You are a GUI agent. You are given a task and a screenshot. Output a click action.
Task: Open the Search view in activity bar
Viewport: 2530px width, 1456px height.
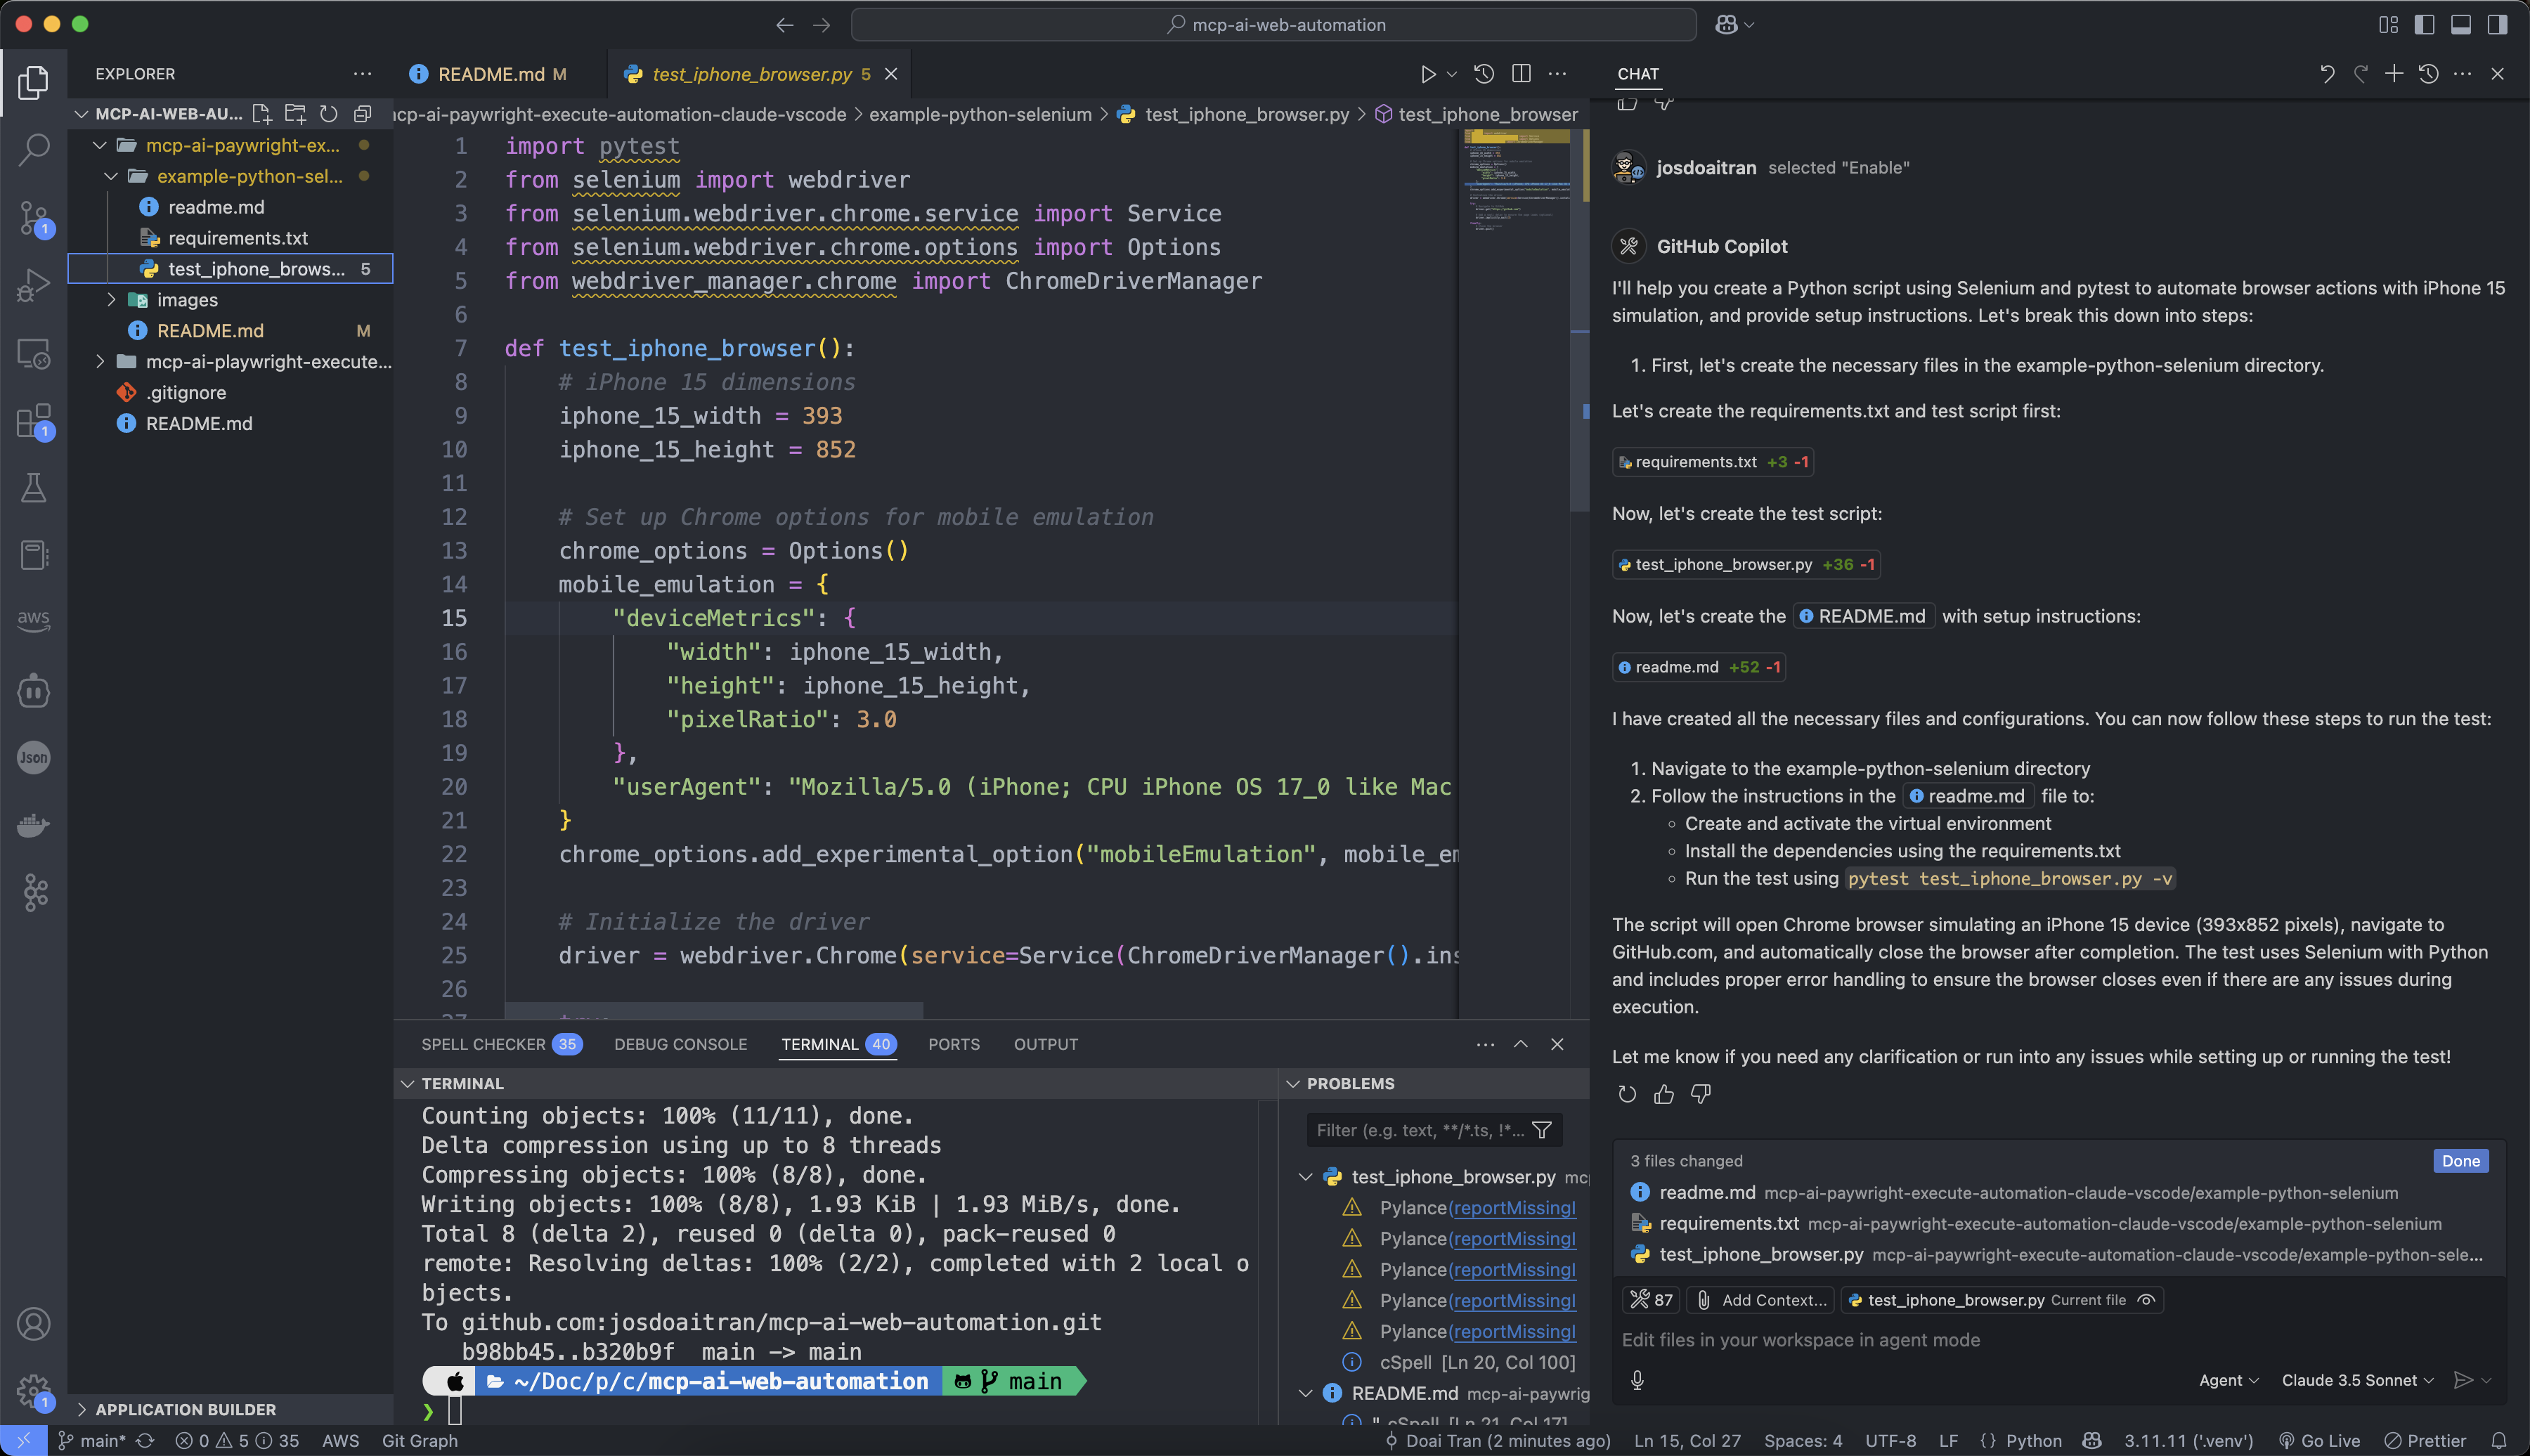tap(33, 150)
